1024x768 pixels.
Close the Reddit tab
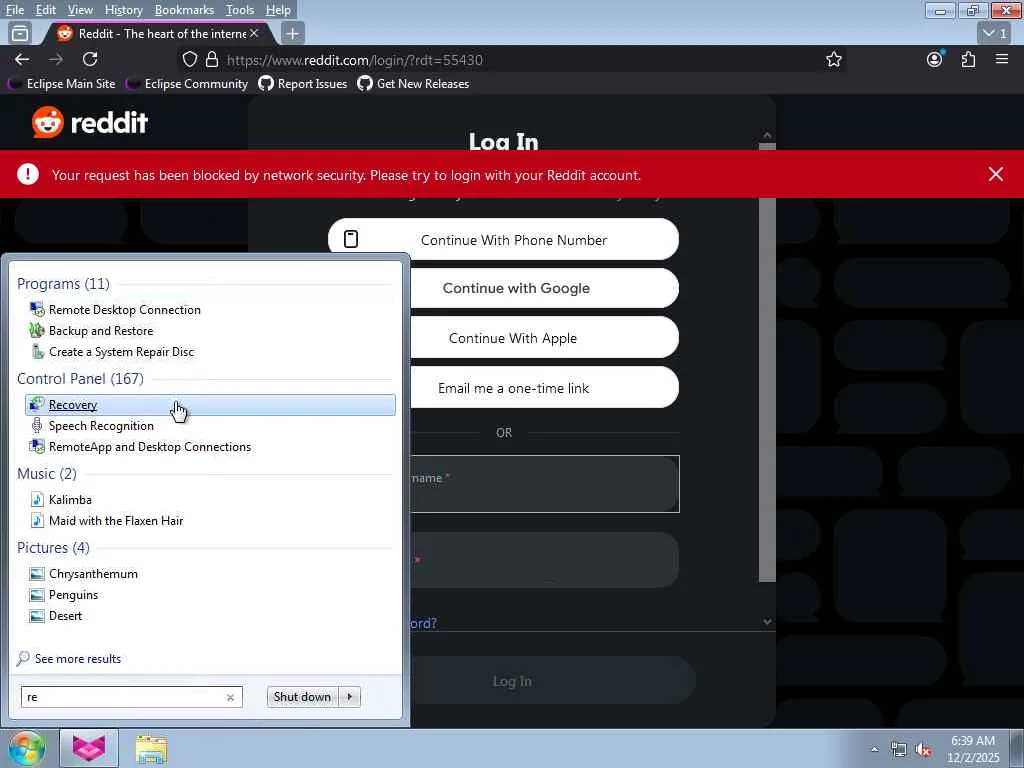click(254, 33)
